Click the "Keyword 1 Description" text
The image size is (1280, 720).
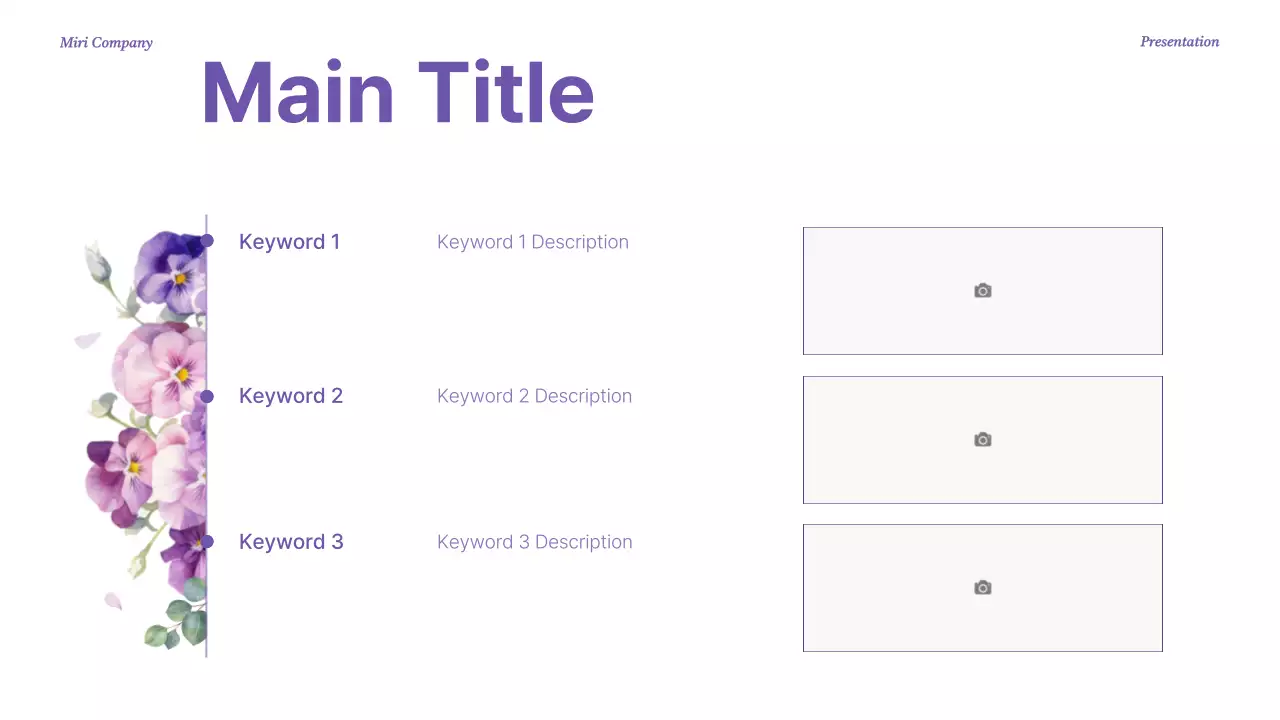532,242
